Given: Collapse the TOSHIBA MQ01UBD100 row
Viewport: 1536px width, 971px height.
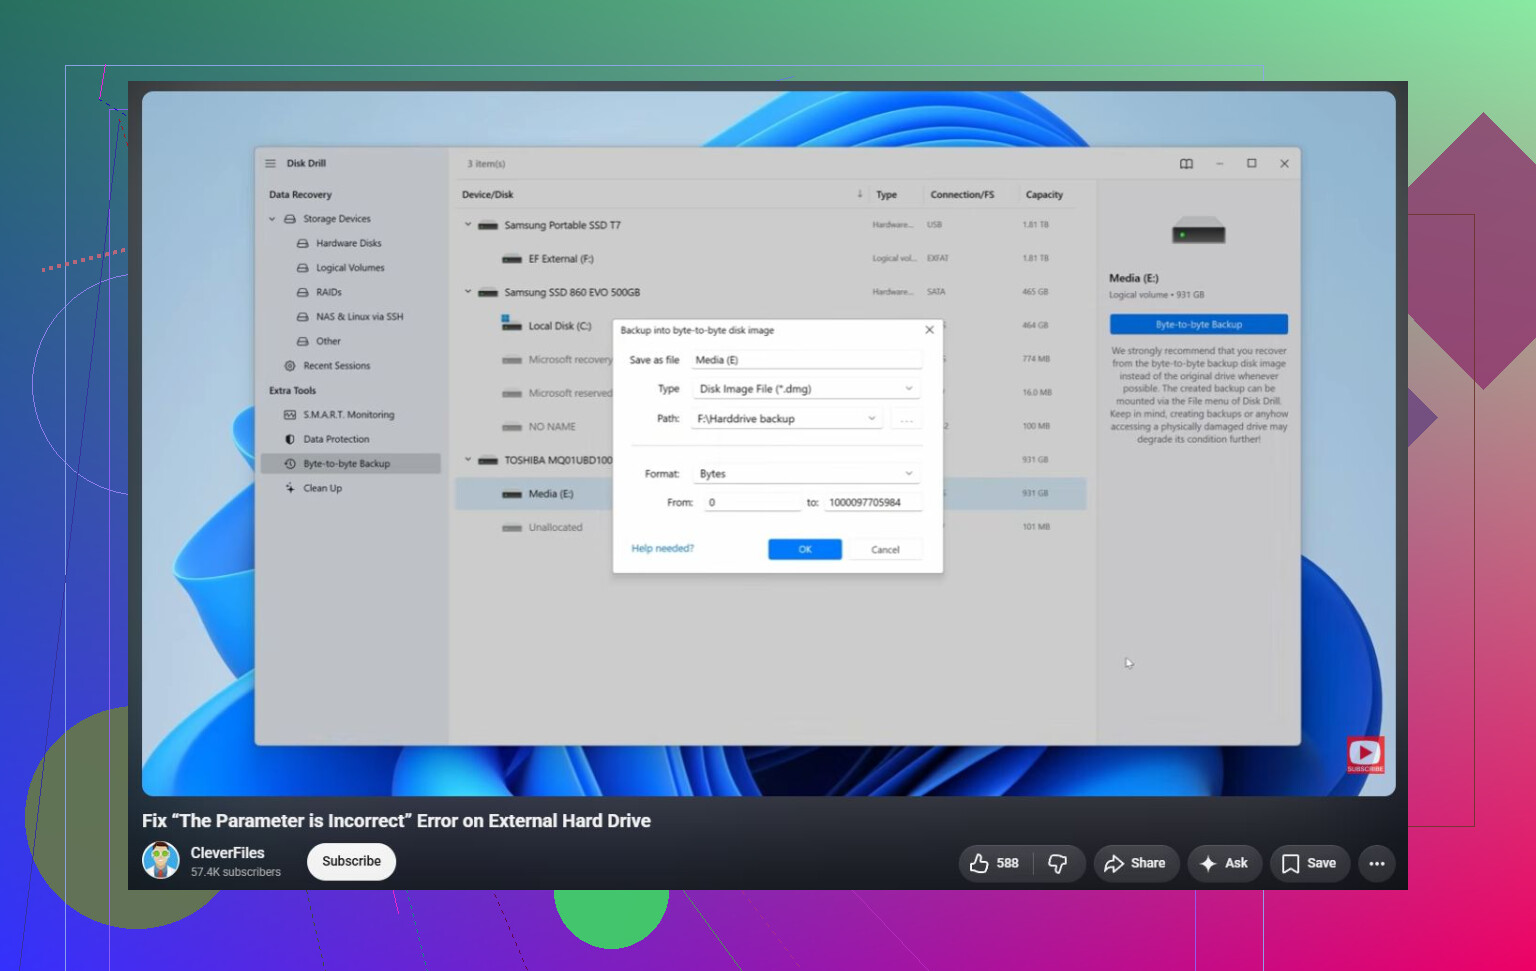Looking at the screenshot, I should coord(467,460).
